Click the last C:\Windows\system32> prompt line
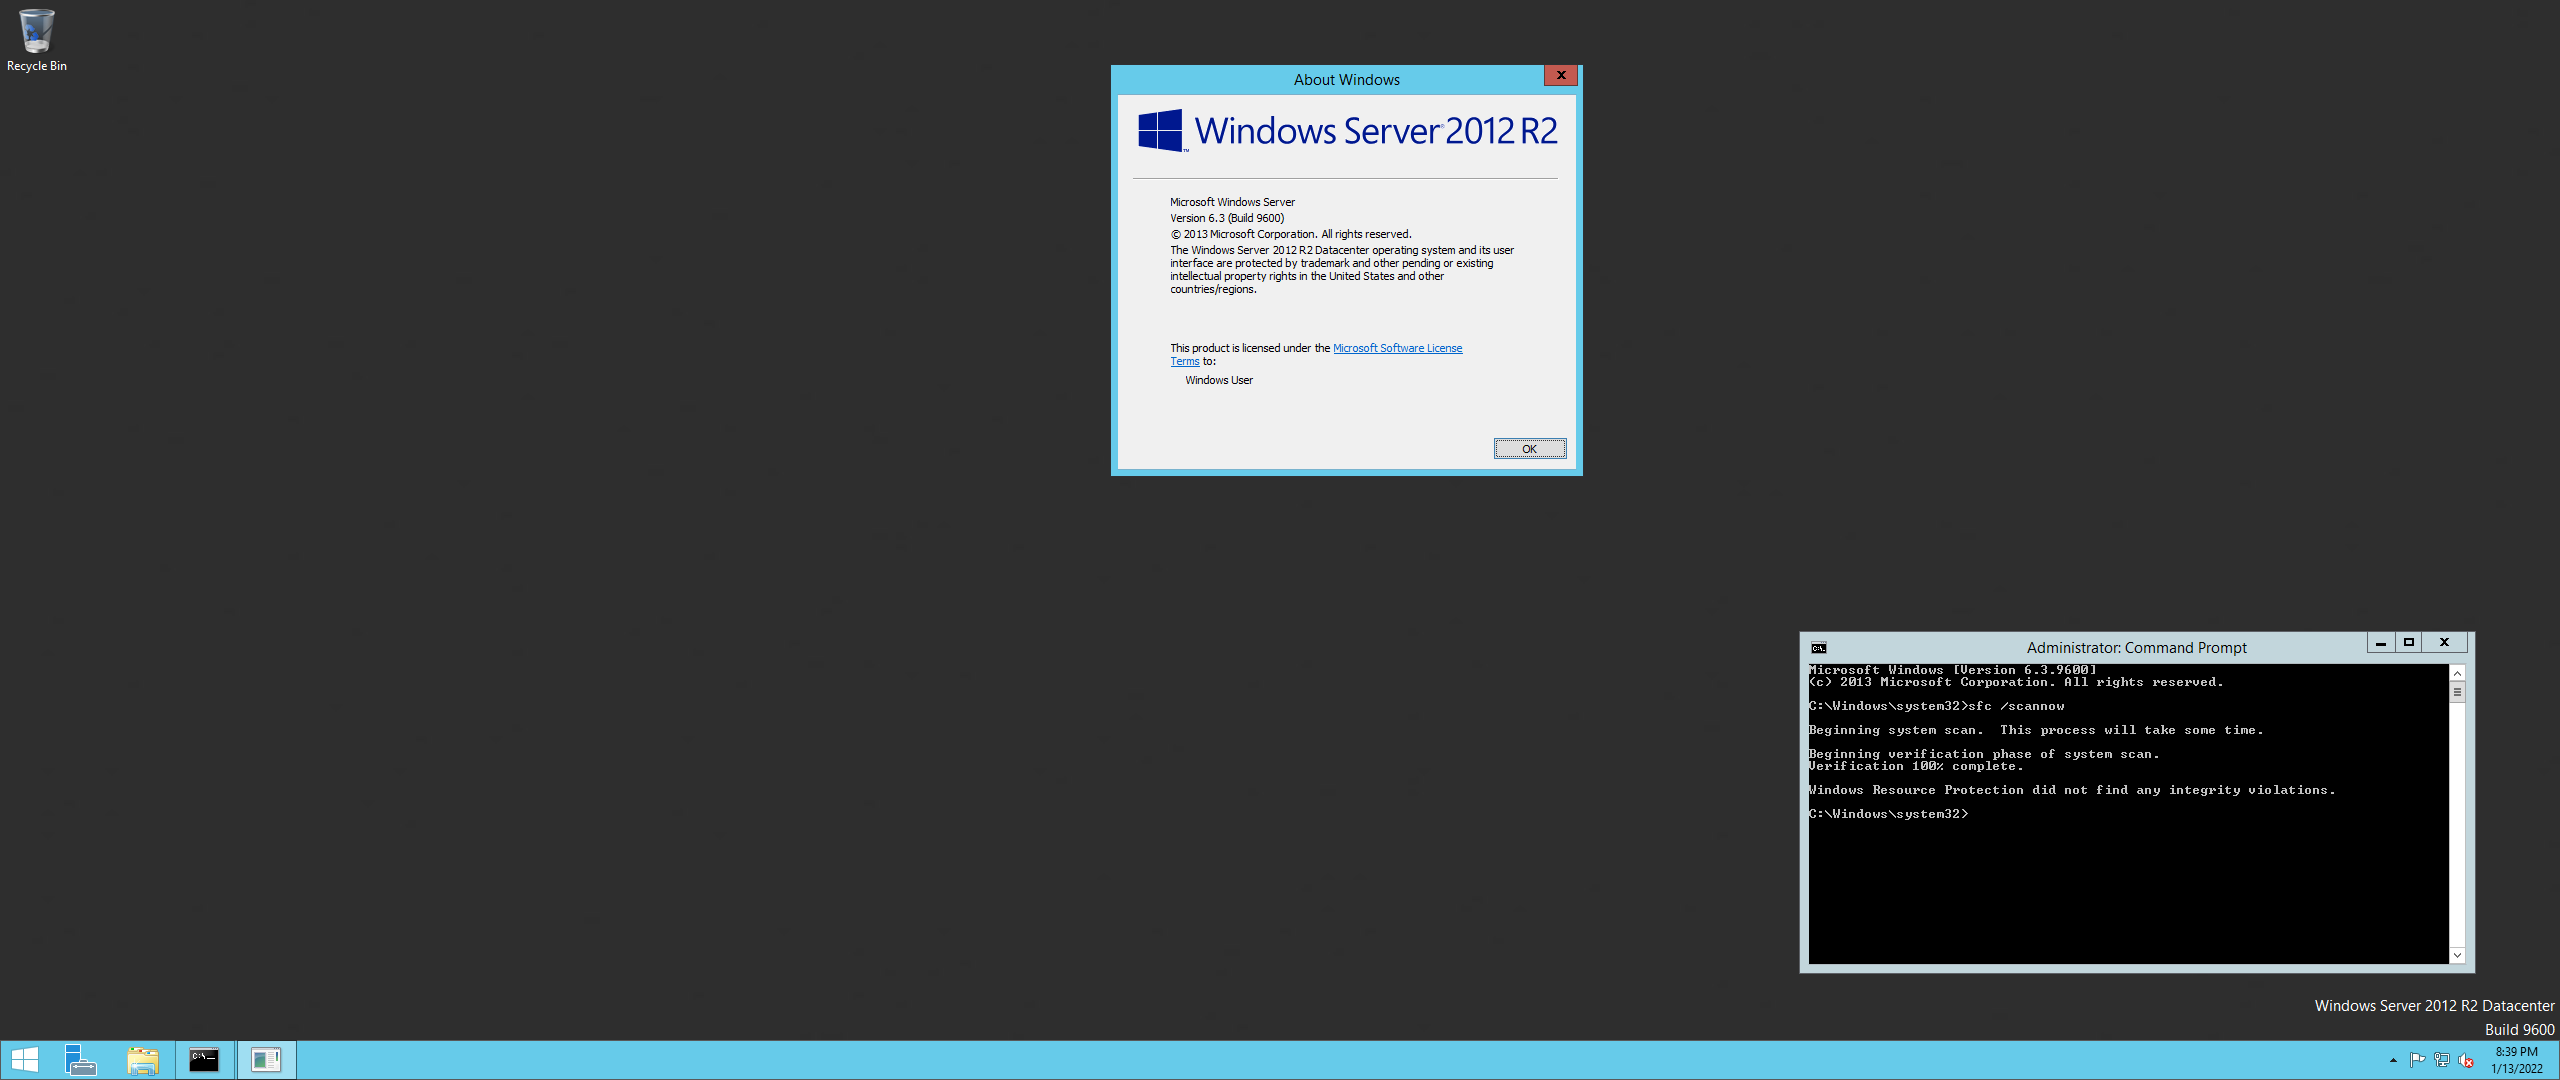Viewport: 2560px width, 1080px height. [1888, 814]
